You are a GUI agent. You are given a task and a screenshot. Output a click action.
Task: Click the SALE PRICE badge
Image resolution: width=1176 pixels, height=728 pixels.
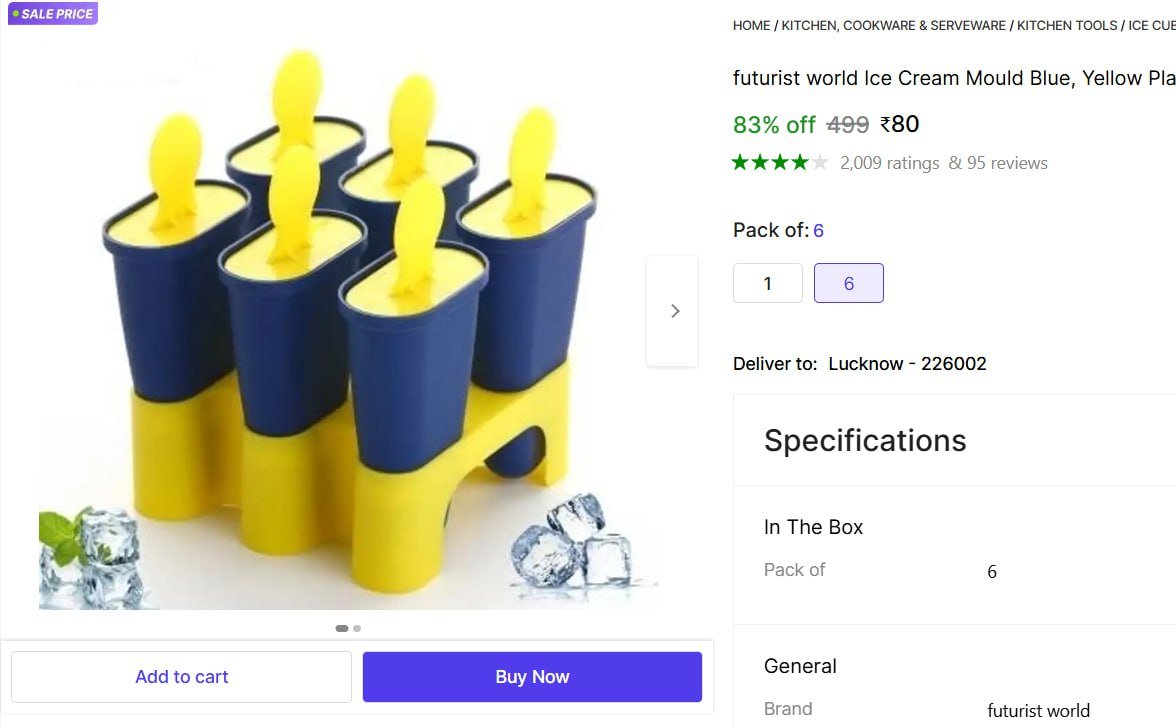pos(53,14)
